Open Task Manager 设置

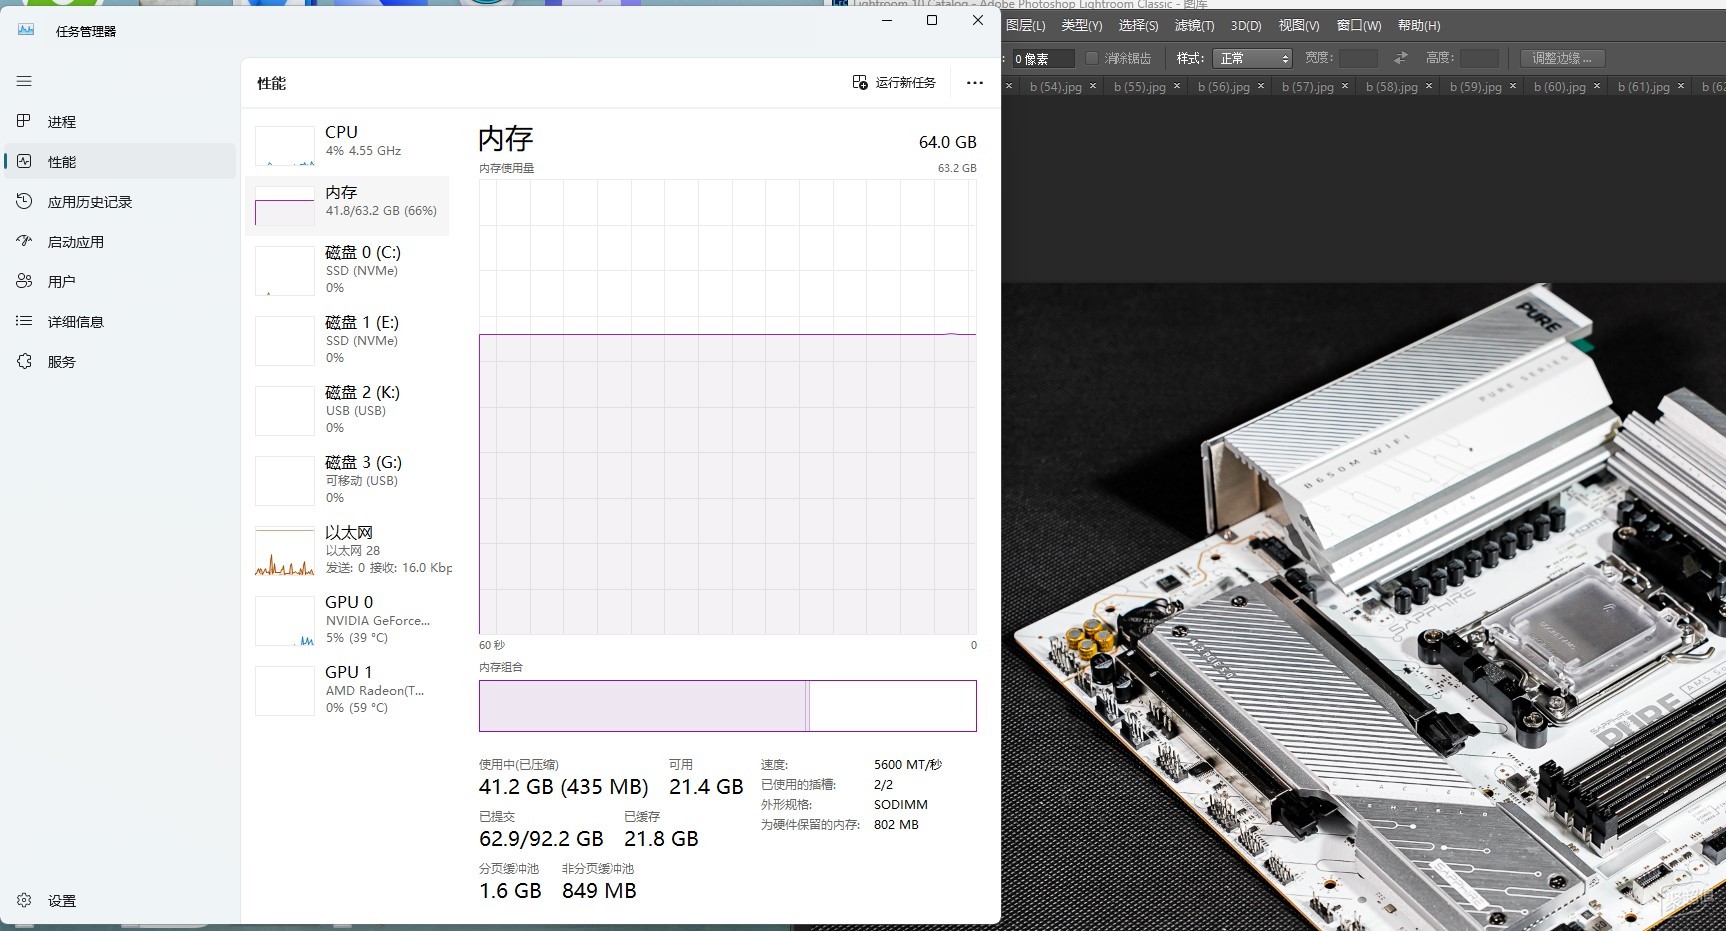point(119,901)
